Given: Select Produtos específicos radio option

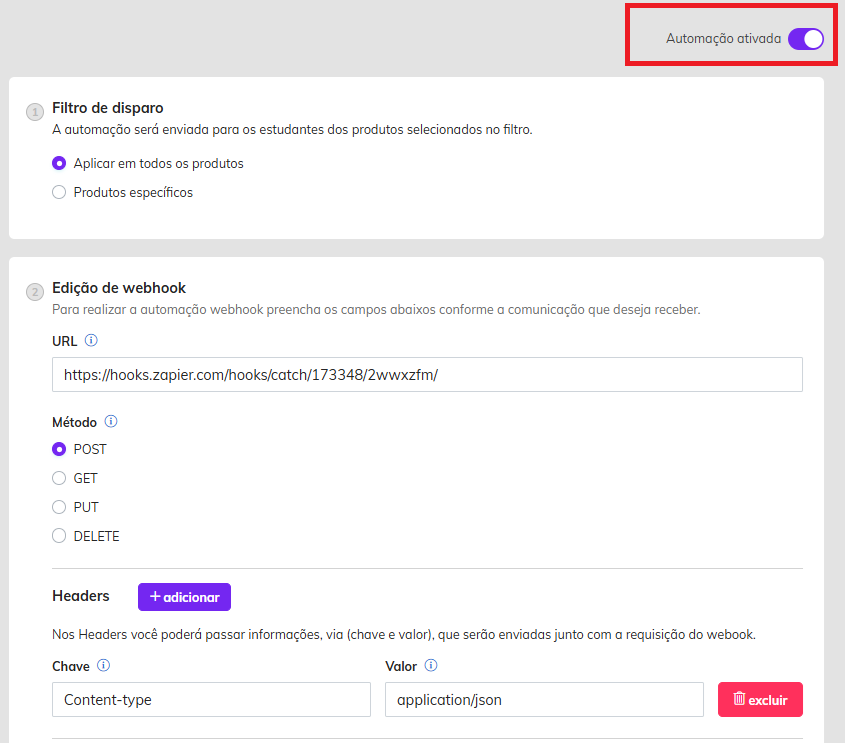Looking at the screenshot, I should 59,192.
